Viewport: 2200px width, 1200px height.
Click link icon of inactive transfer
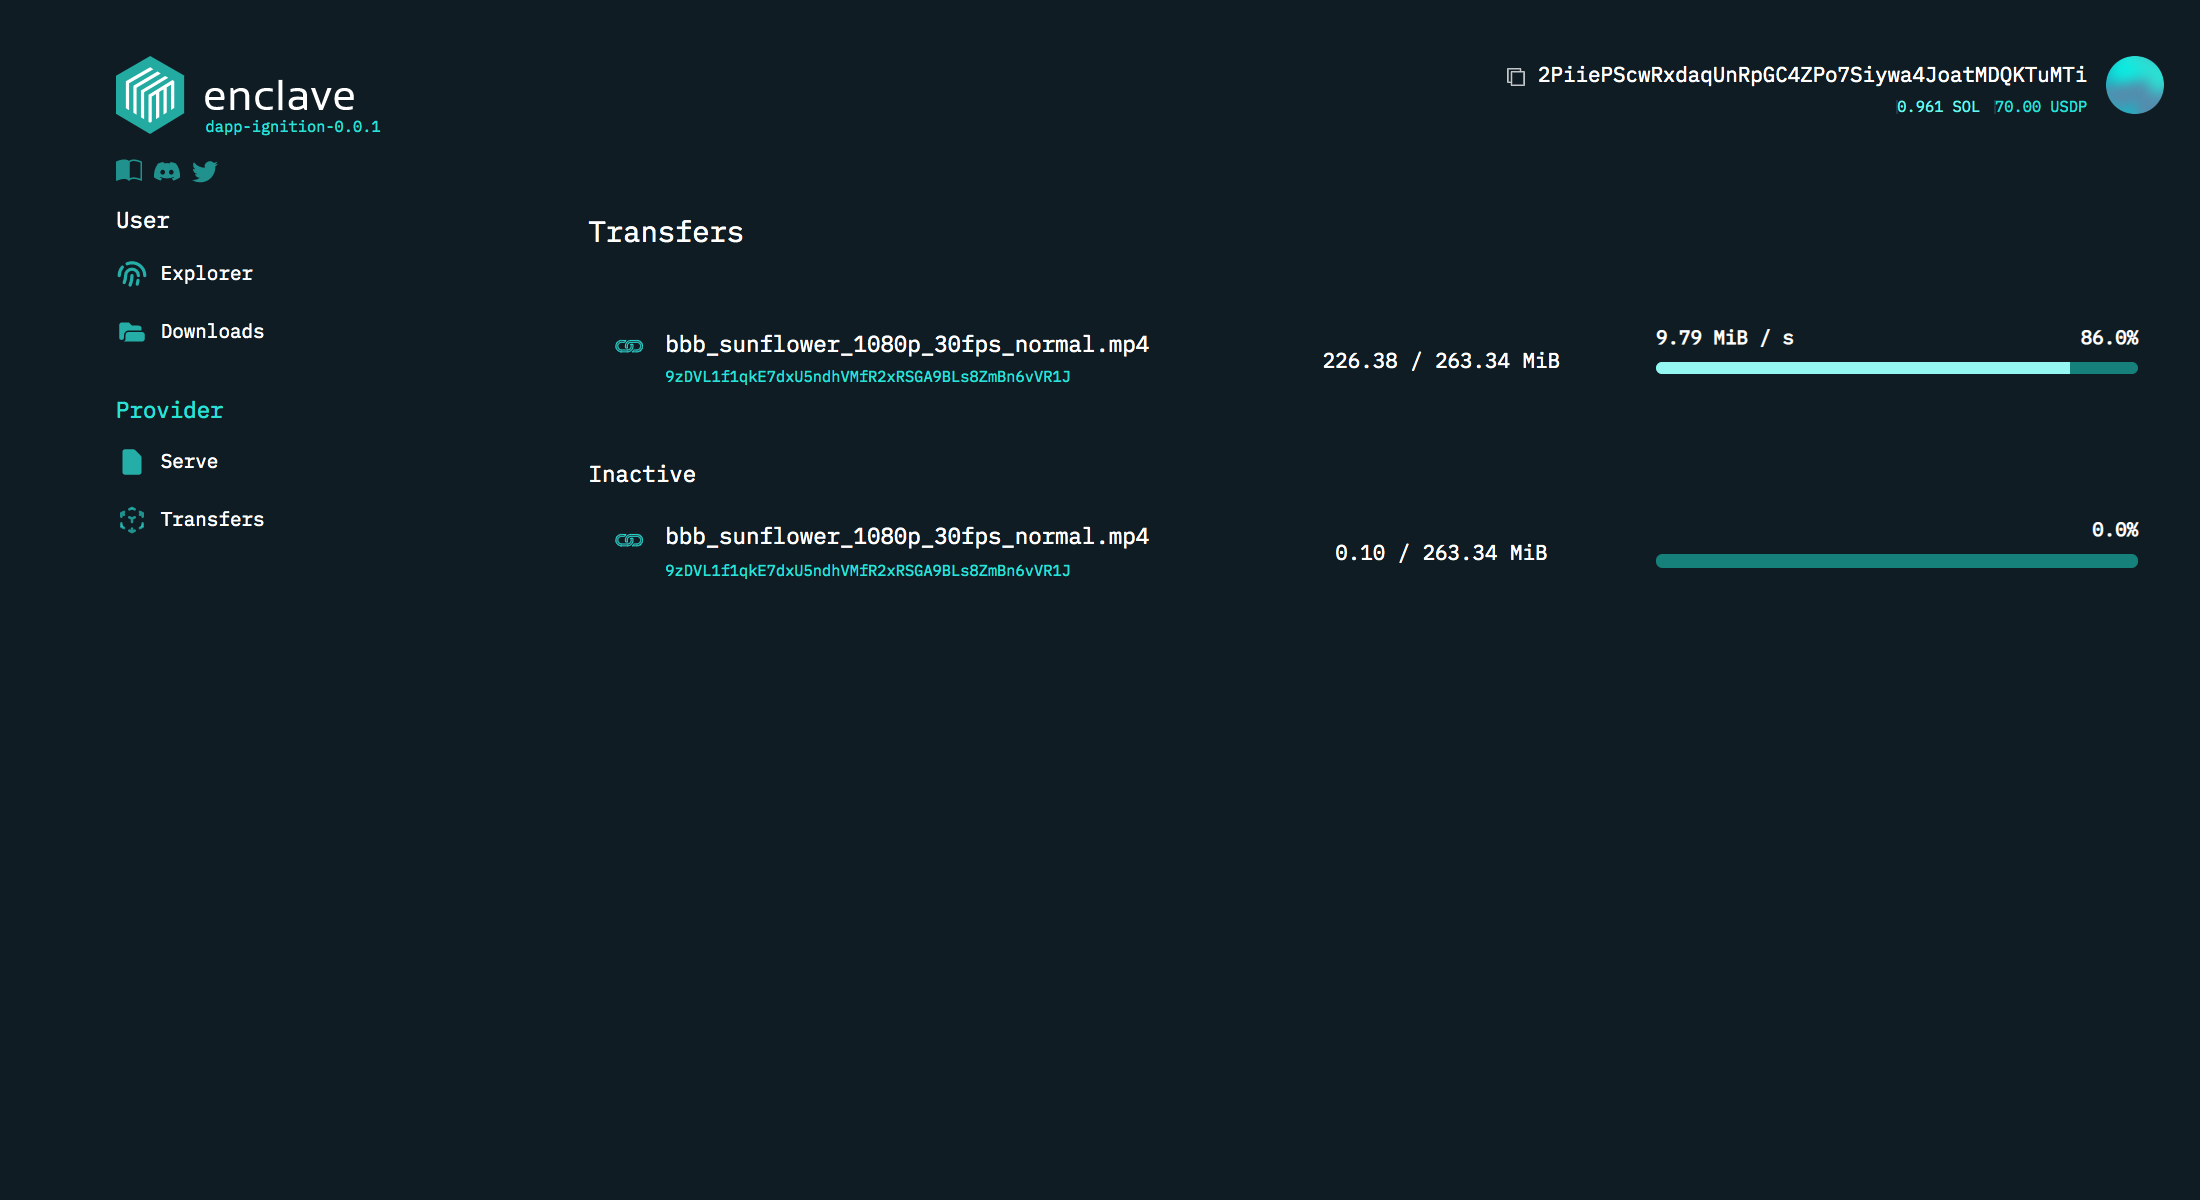[x=629, y=540]
